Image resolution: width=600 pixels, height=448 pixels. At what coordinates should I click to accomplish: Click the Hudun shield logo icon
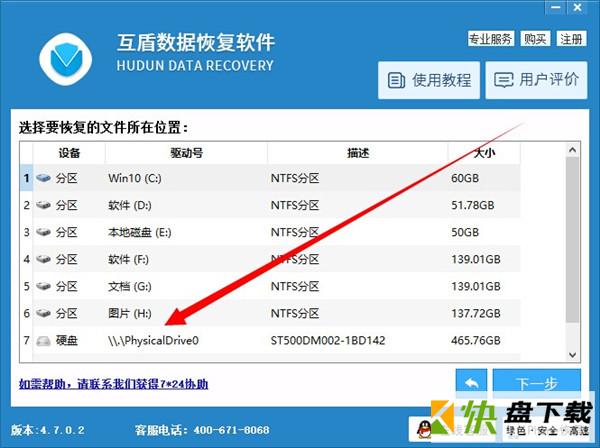pyautogui.click(x=65, y=59)
